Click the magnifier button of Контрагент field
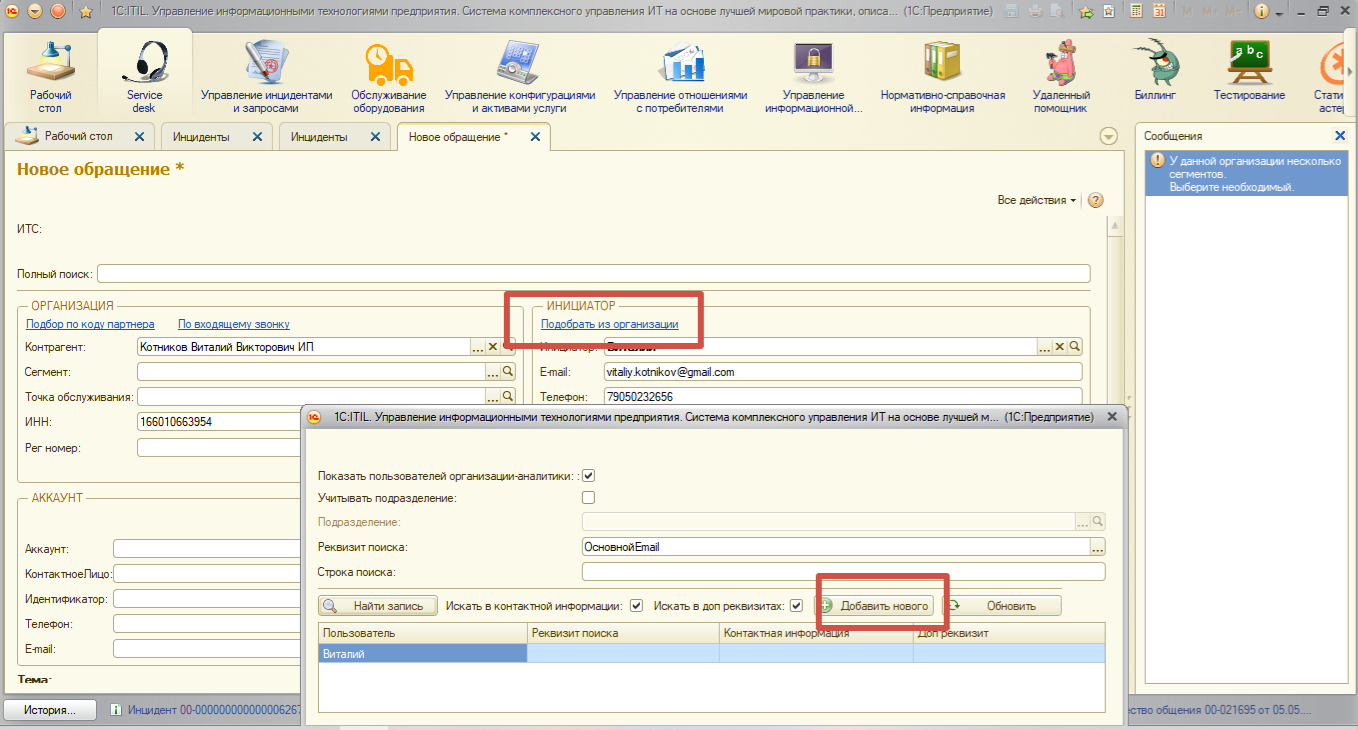Viewport: 1358px width, 730px height. (508, 346)
